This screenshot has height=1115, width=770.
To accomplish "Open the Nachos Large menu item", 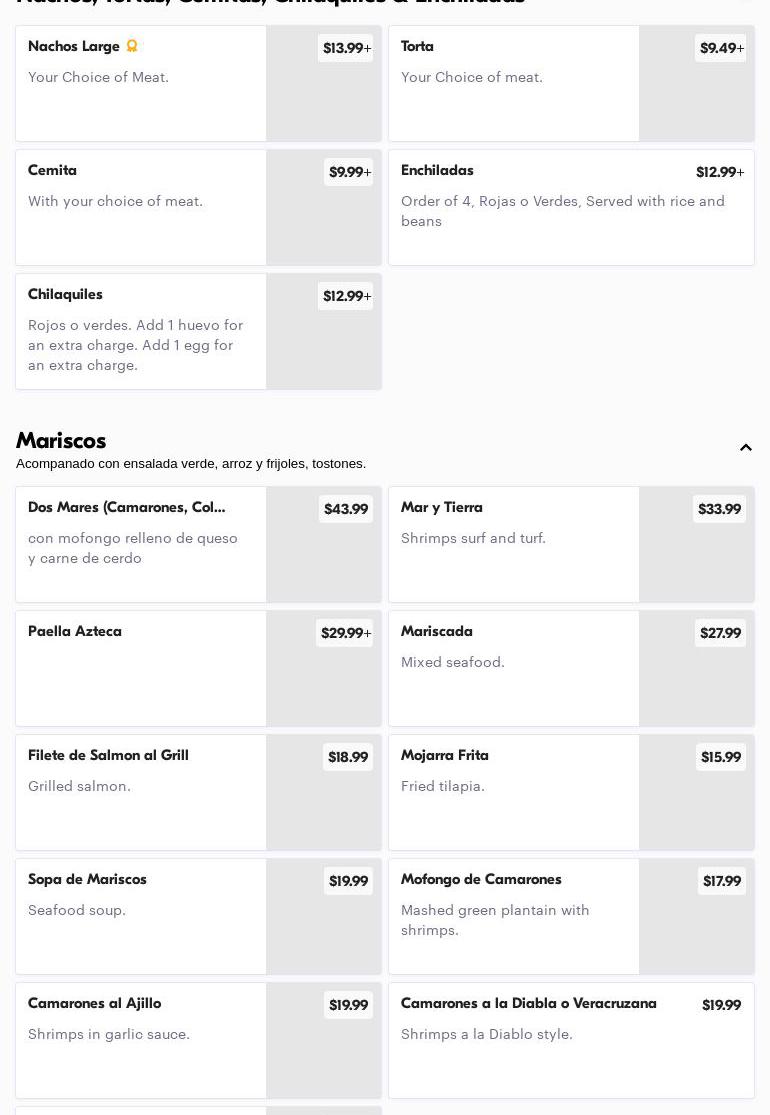I will click(141, 84).
